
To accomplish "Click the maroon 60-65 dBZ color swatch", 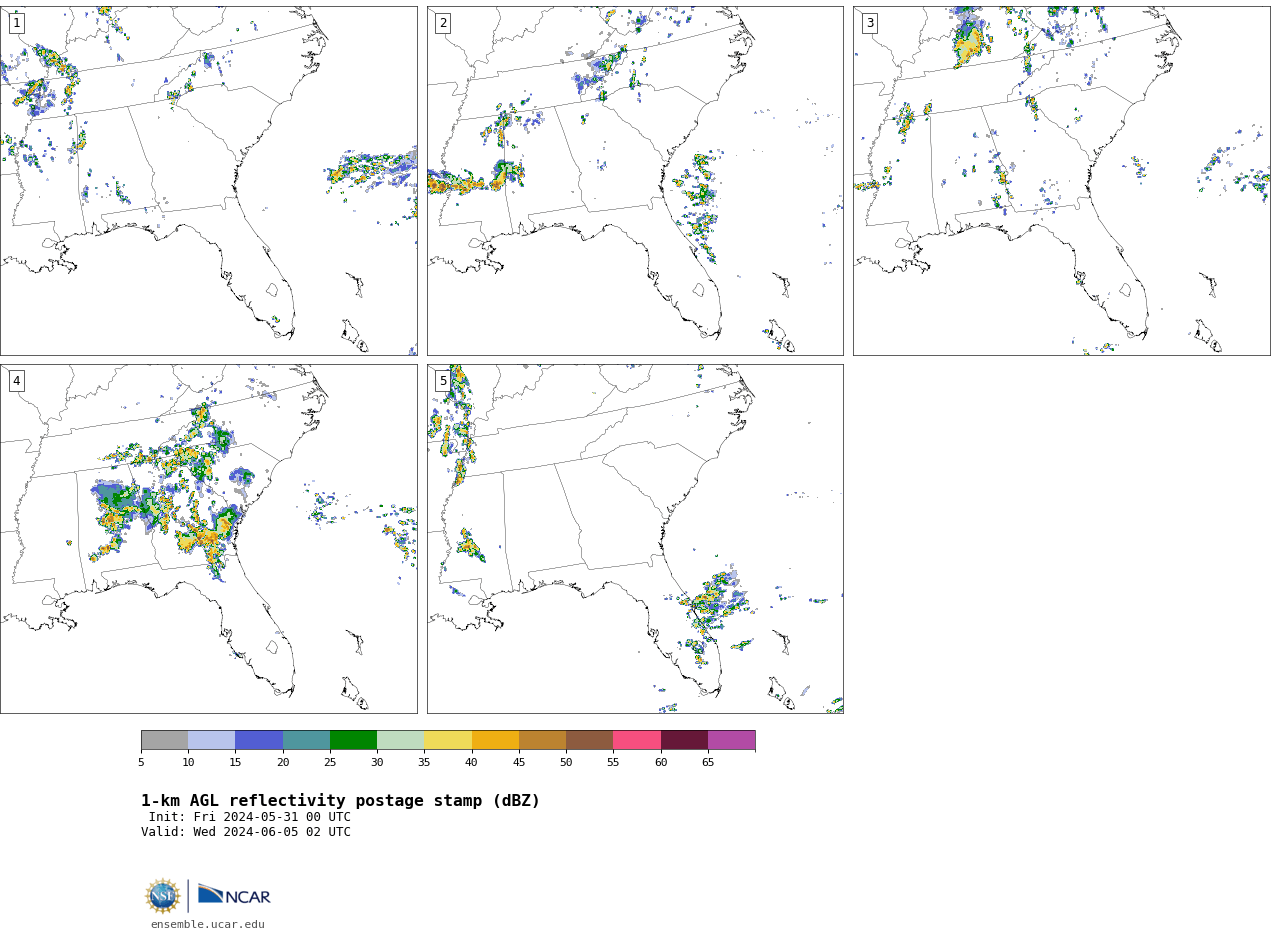I will [x=684, y=740].
